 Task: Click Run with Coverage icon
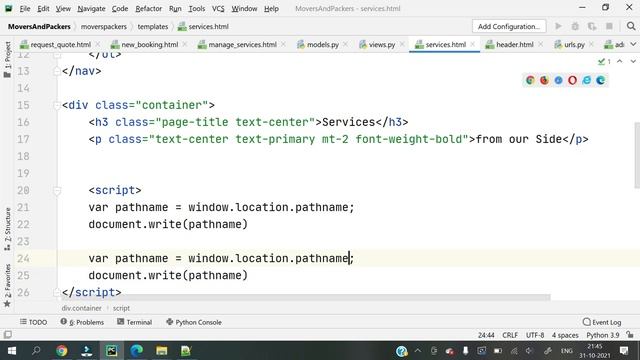coord(592,26)
